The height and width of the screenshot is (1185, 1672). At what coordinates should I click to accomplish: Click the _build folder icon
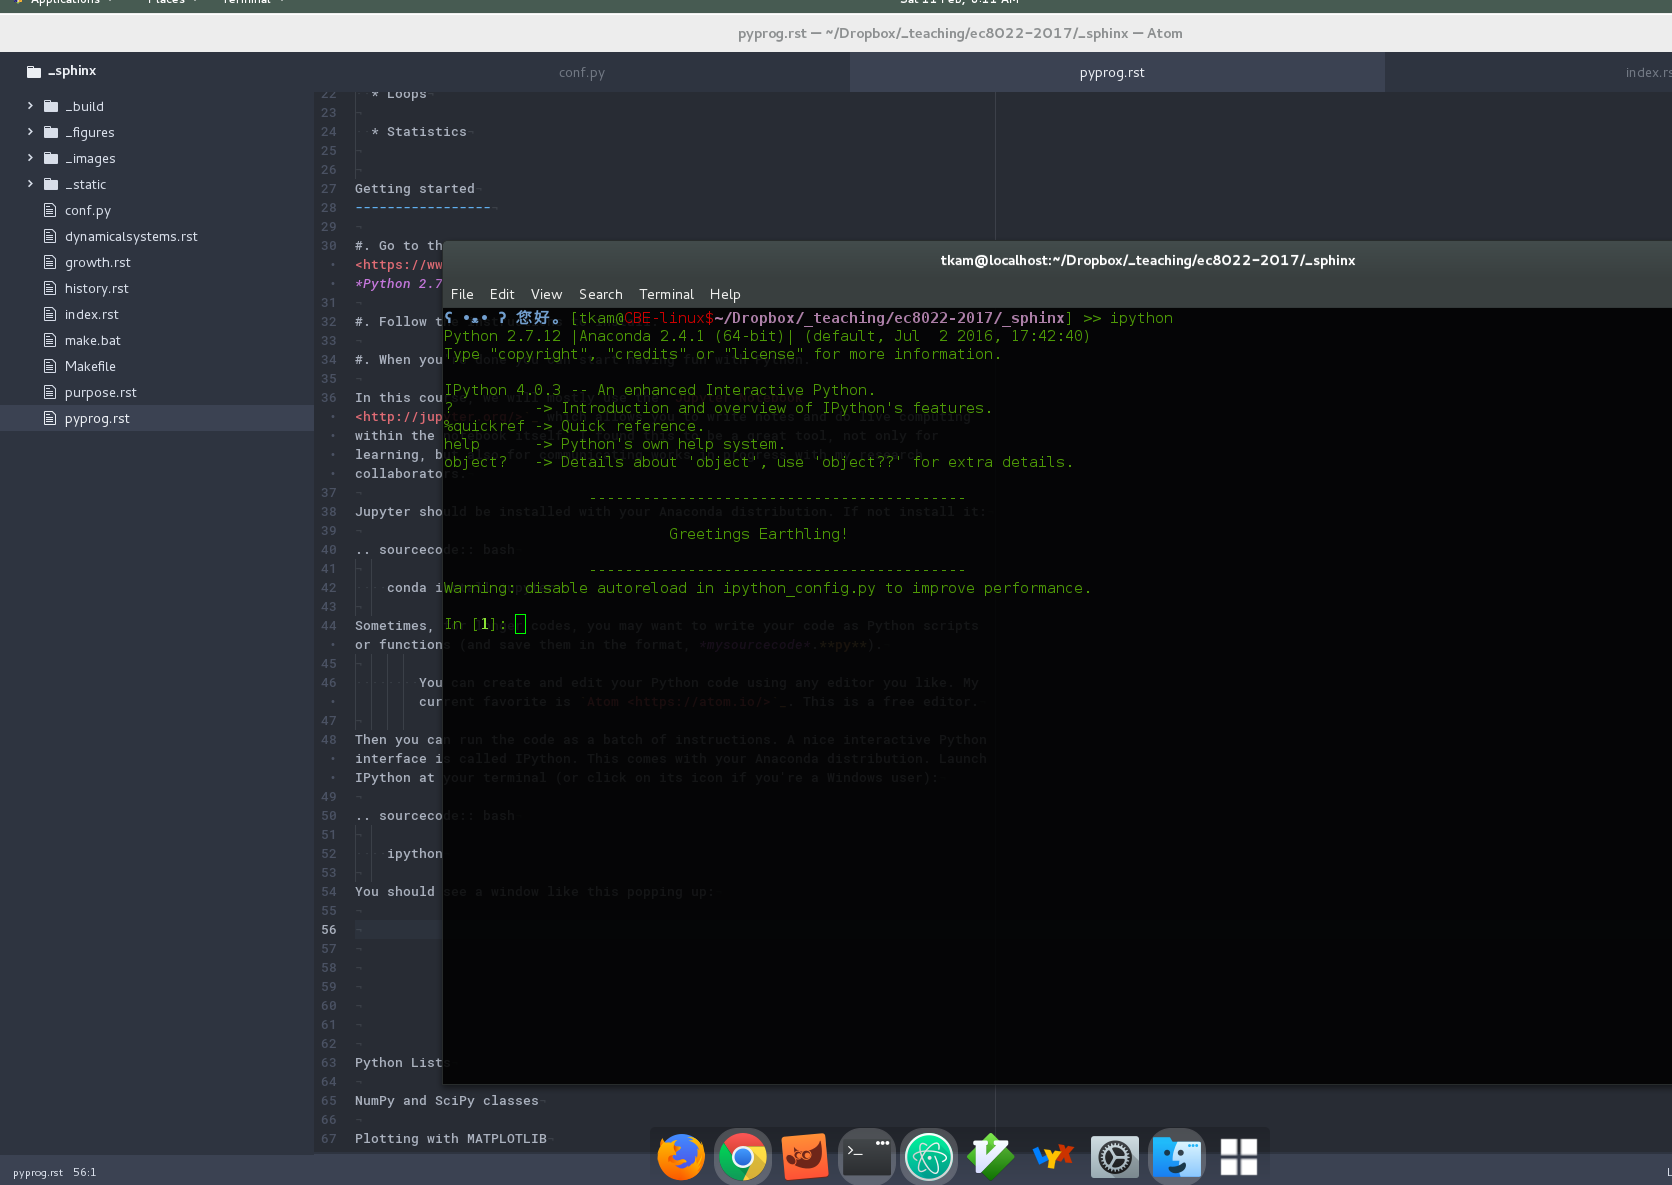tap(51, 106)
